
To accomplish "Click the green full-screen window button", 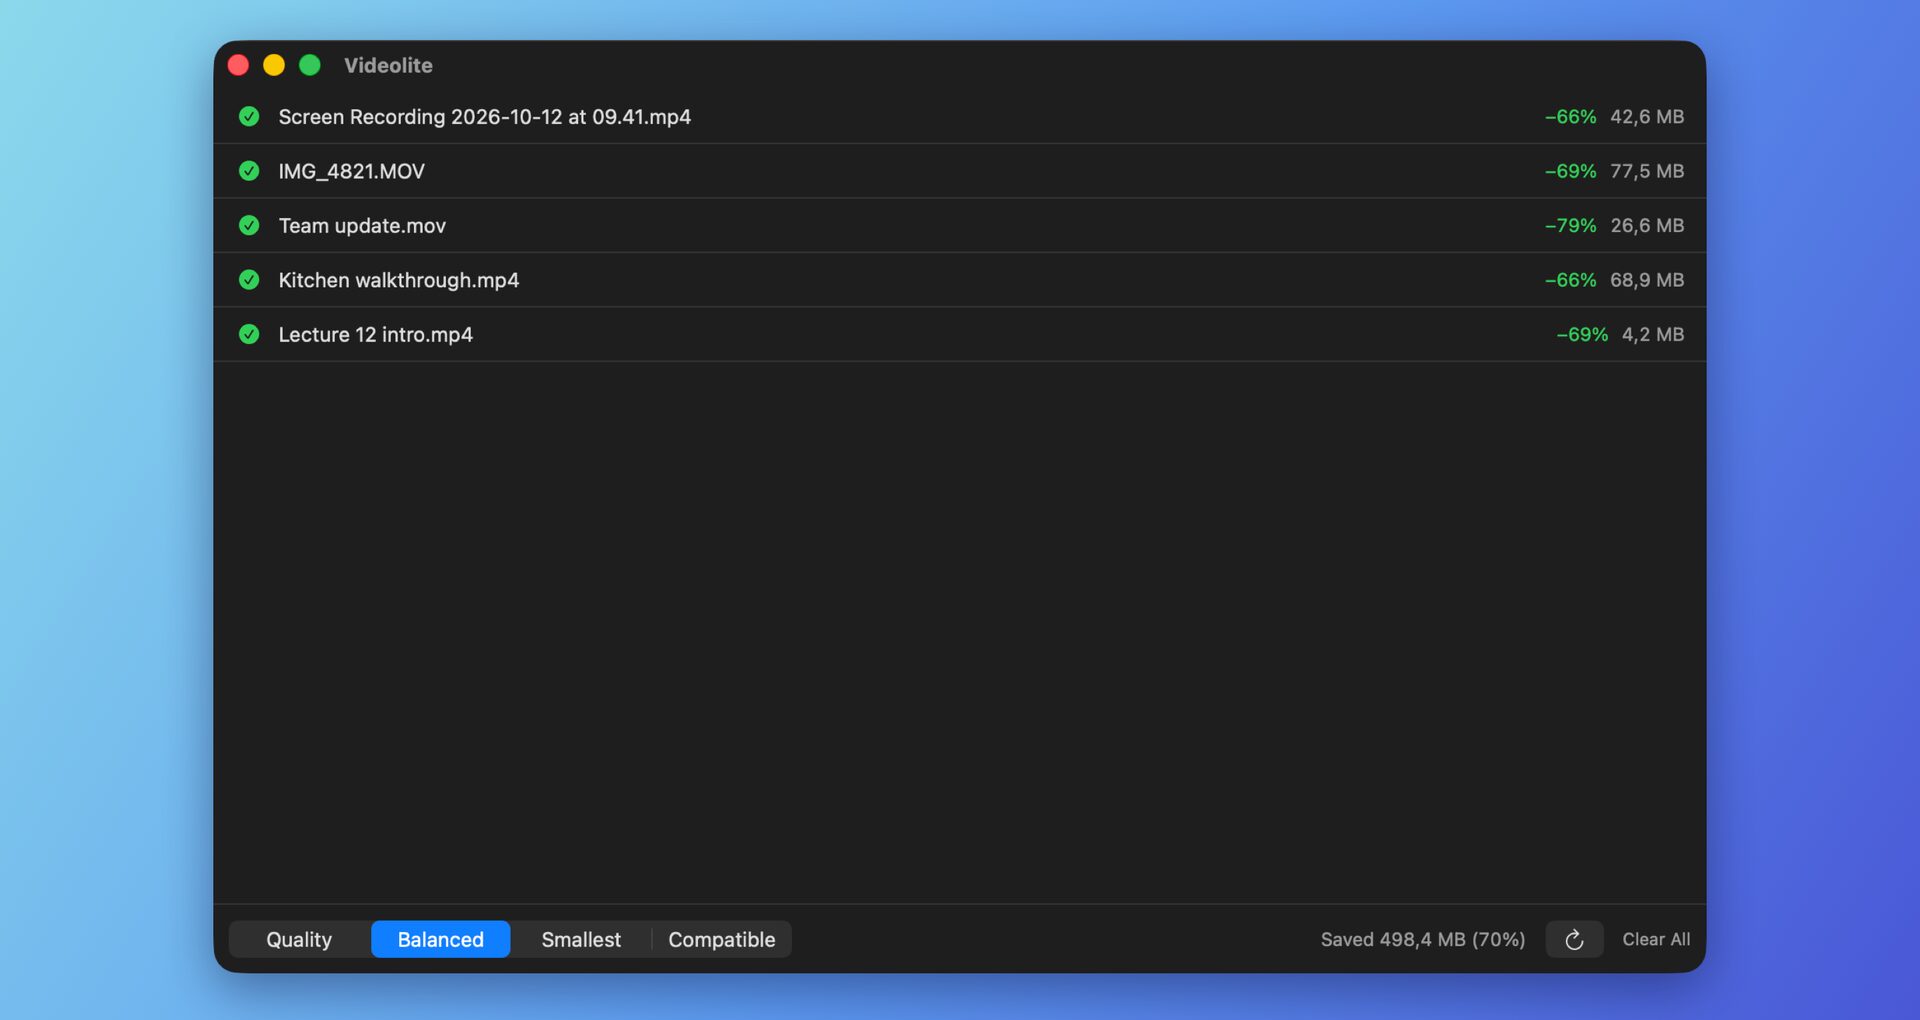I will 310,65.
